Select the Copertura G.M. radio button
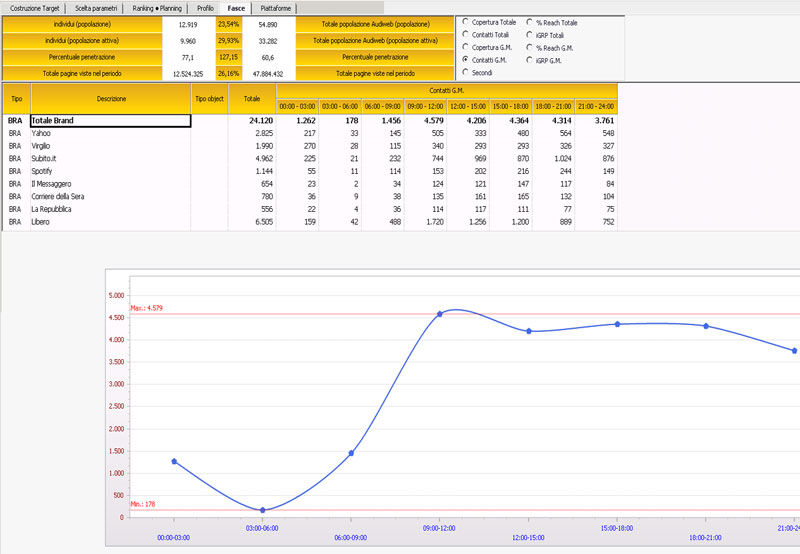 pyautogui.click(x=466, y=47)
